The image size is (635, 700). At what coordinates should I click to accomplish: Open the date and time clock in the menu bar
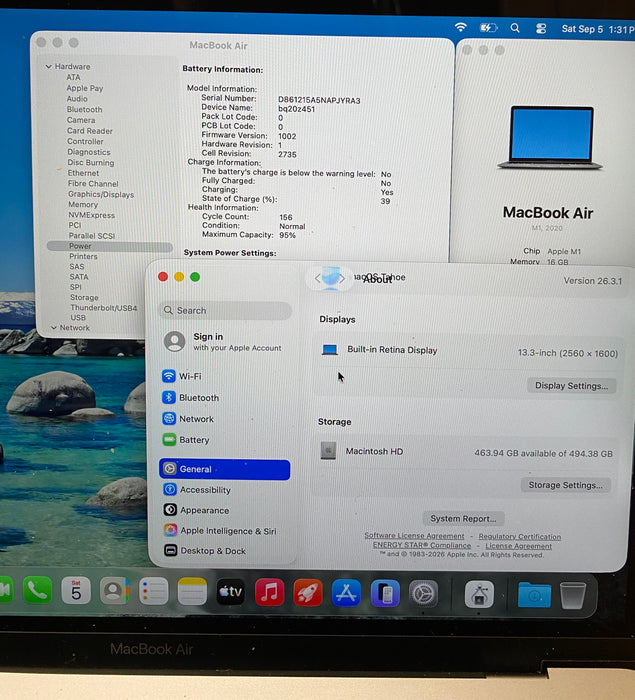point(598,29)
